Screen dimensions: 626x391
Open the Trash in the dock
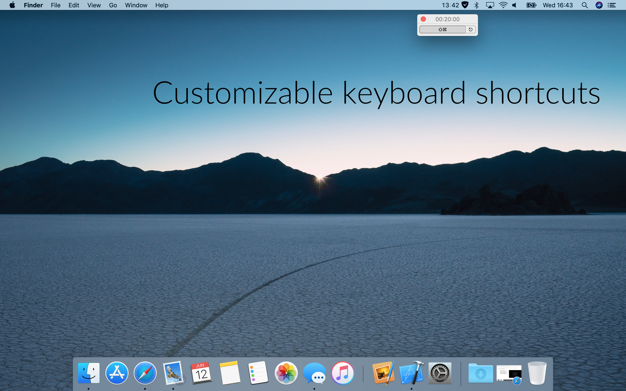tap(537, 373)
